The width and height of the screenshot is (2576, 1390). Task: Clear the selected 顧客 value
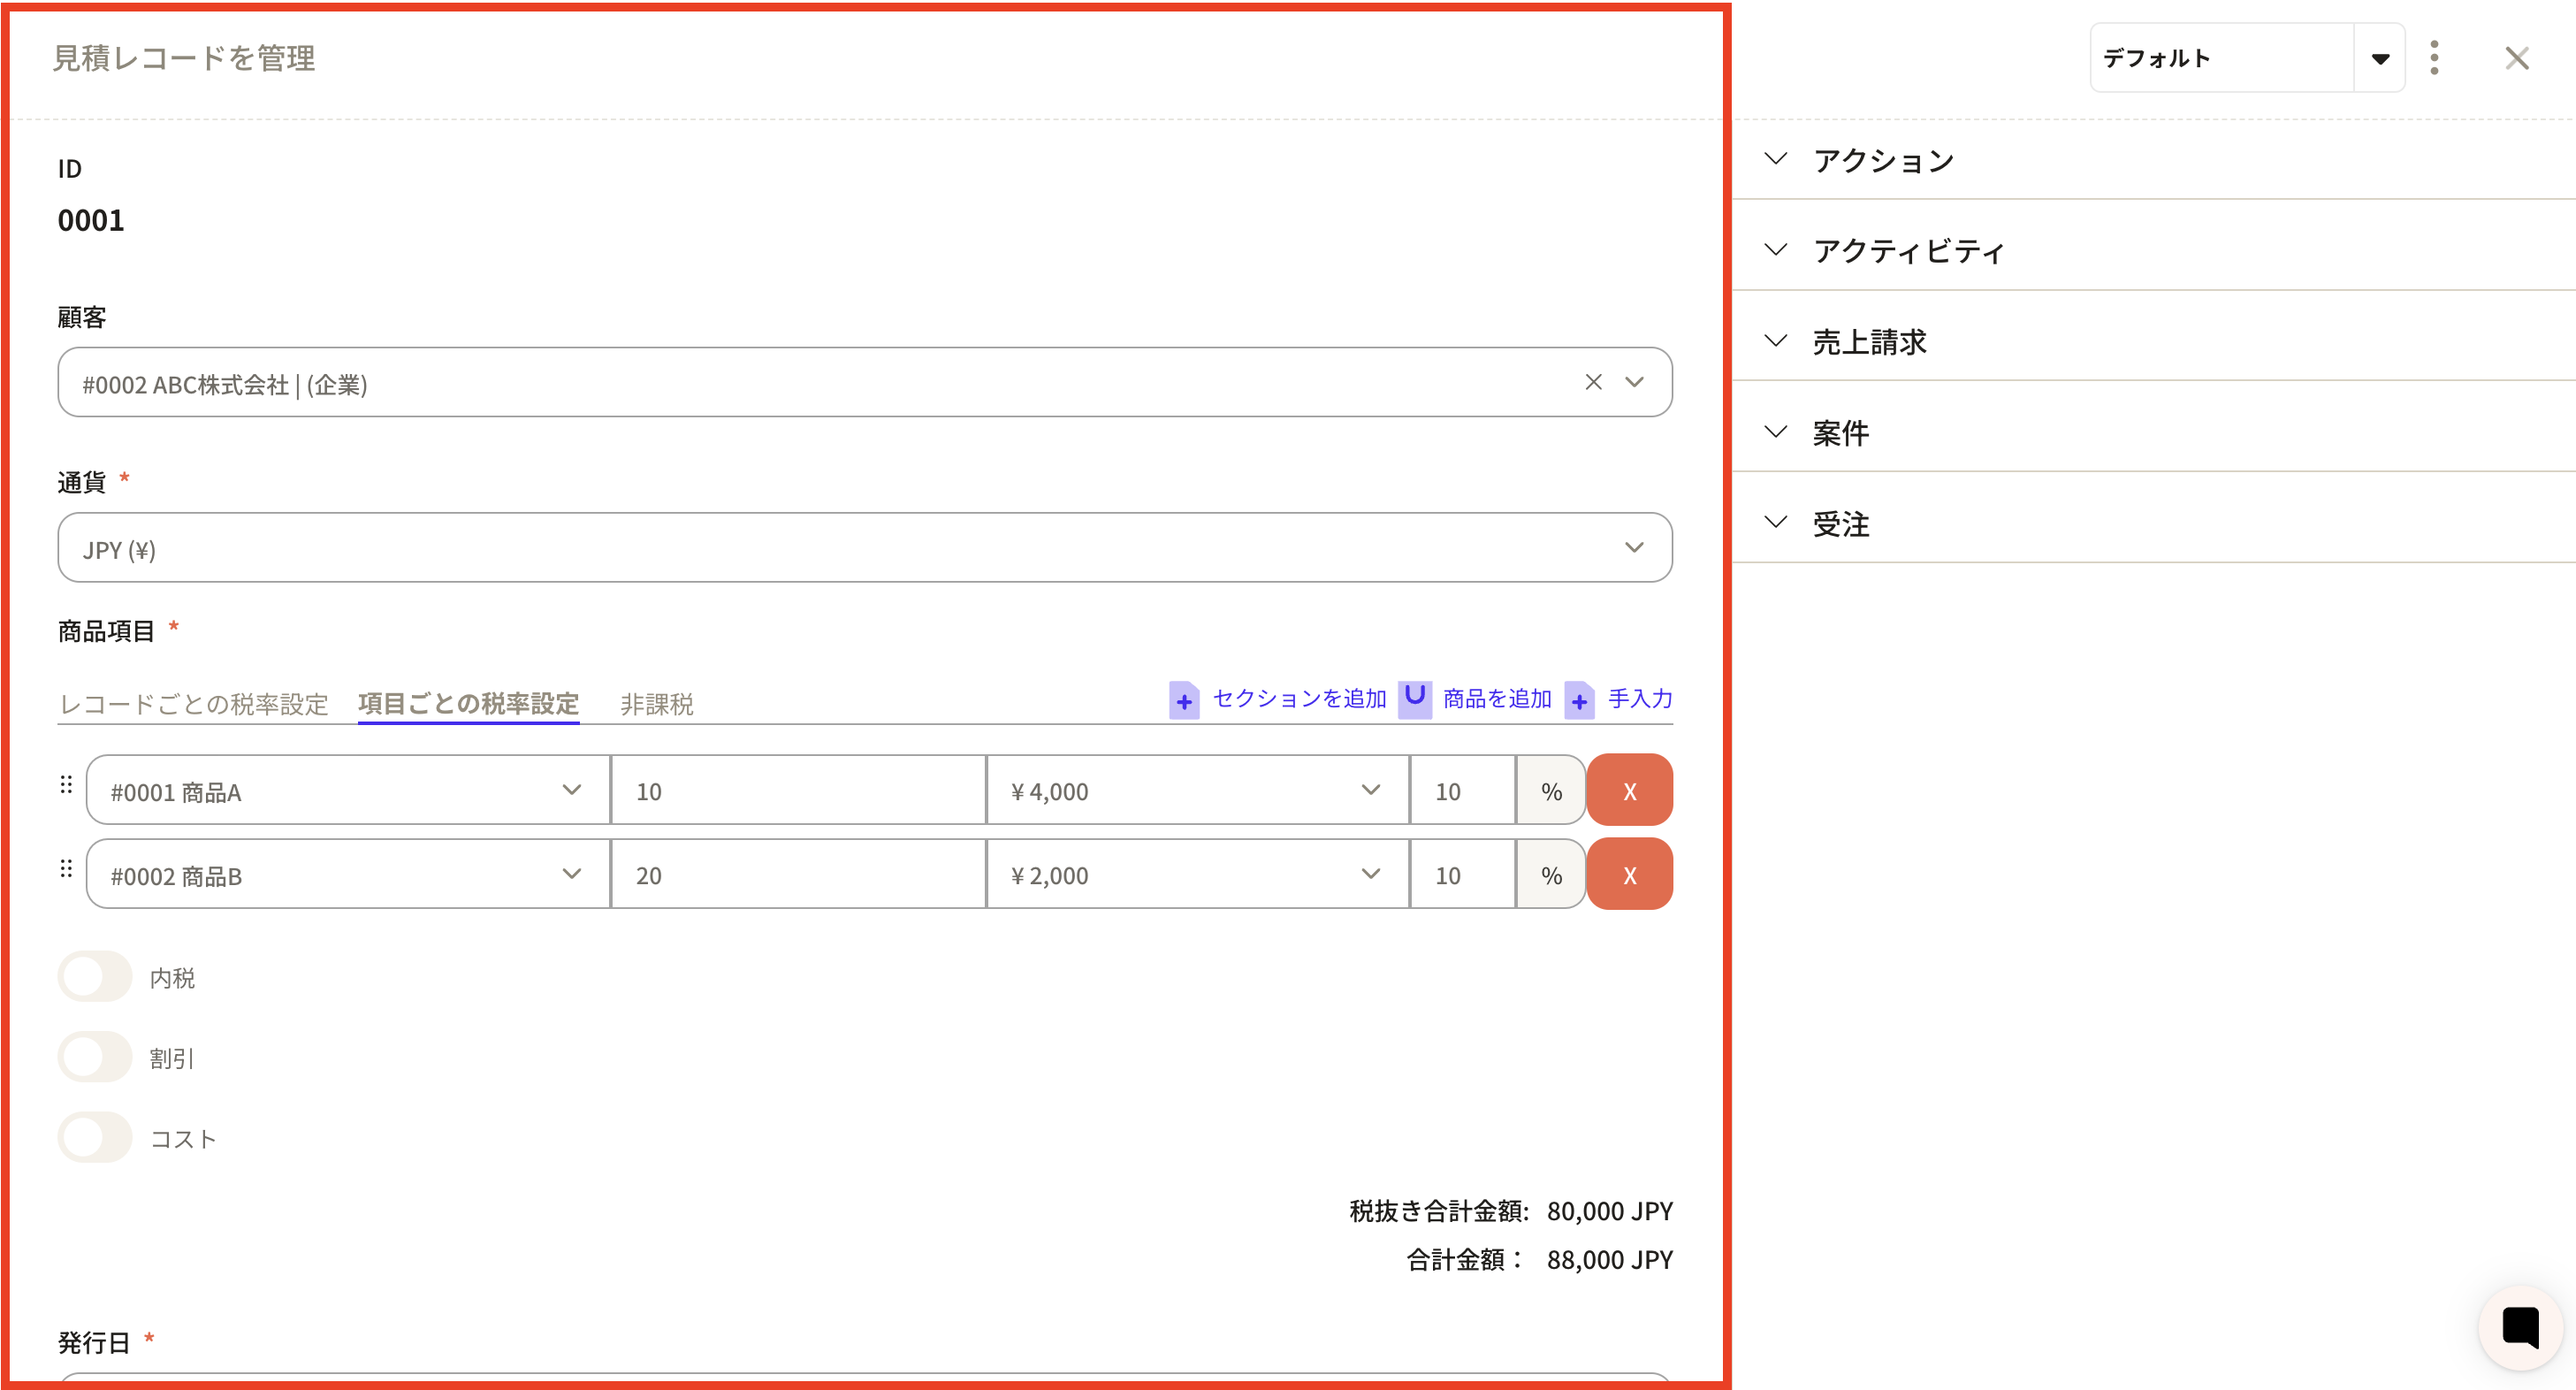coord(1593,382)
